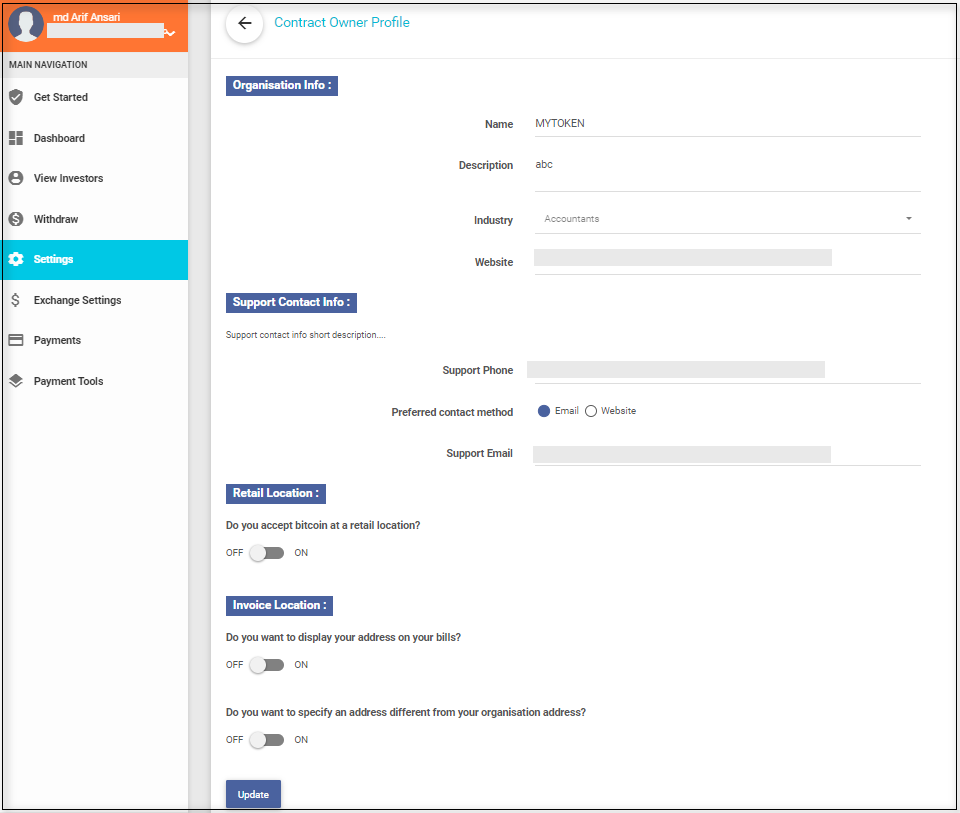Click the Description text field
The width and height of the screenshot is (960, 813).
pyautogui.click(x=727, y=170)
